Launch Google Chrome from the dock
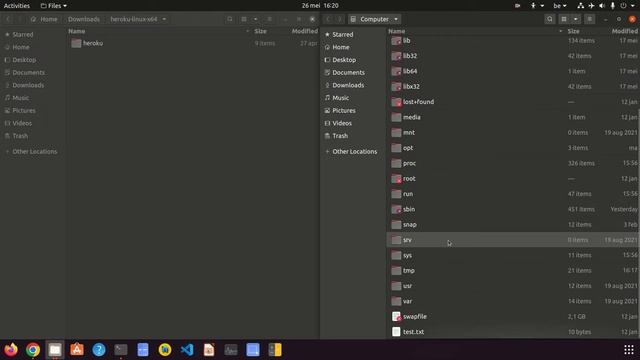The image size is (640, 360). click(x=33, y=350)
